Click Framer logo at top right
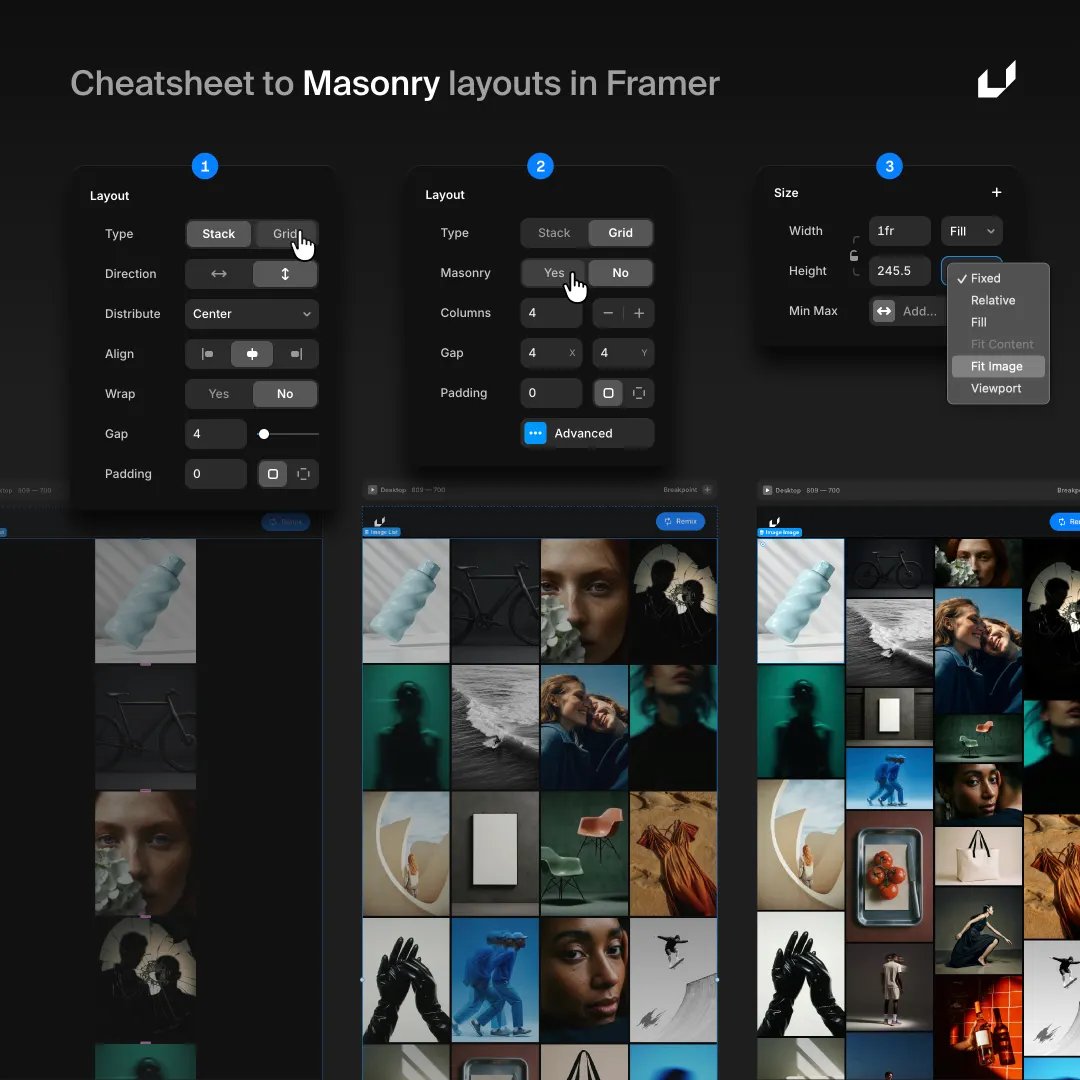Image resolution: width=1080 pixels, height=1080 pixels. (x=997, y=79)
